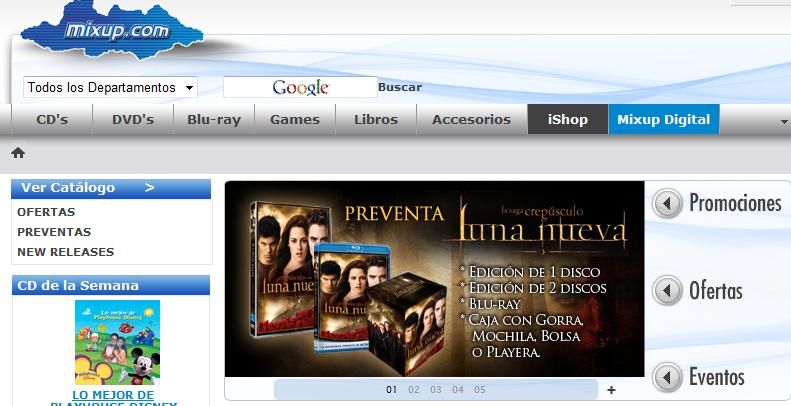This screenshot has height=406, width=791.
Task: Open the Todos los Departamentos dropdown
Action: 110,88
